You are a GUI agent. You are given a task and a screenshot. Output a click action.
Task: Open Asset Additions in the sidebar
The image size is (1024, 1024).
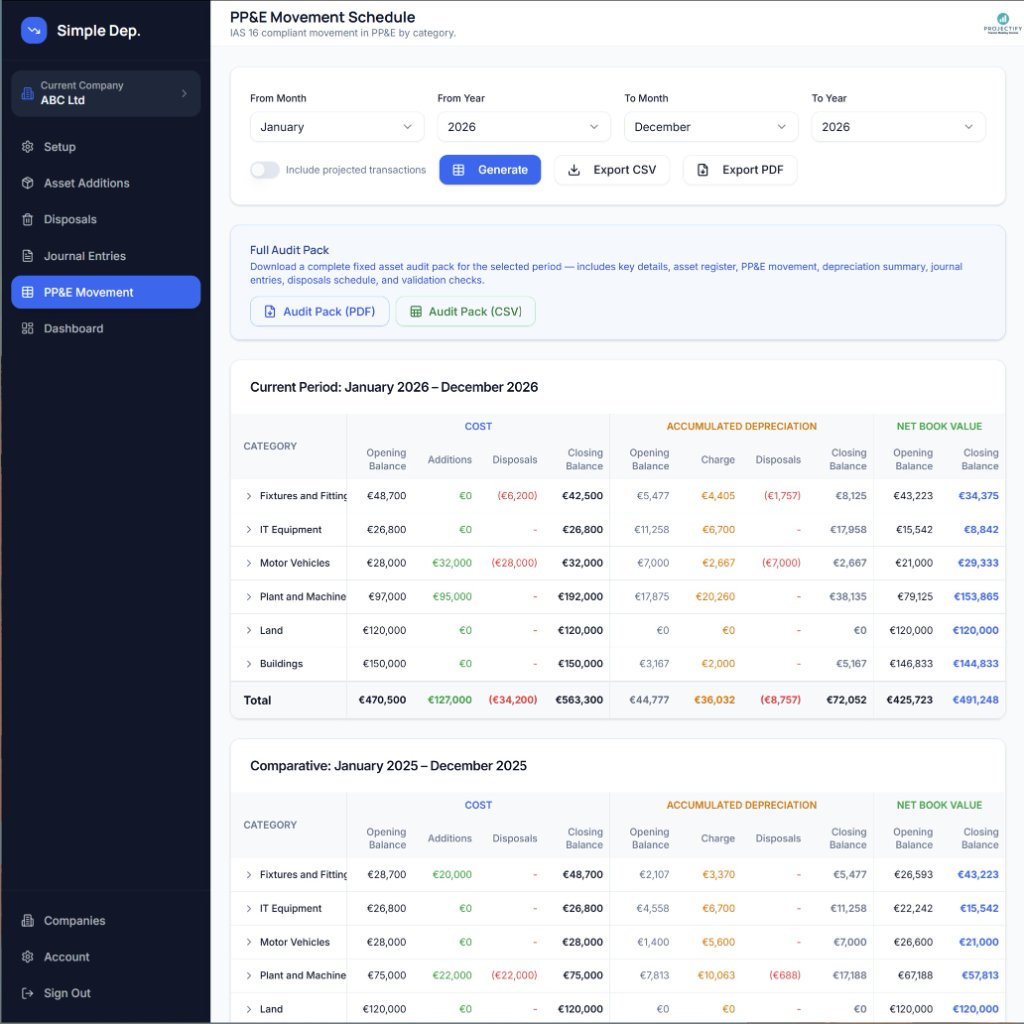pos(106,183)
